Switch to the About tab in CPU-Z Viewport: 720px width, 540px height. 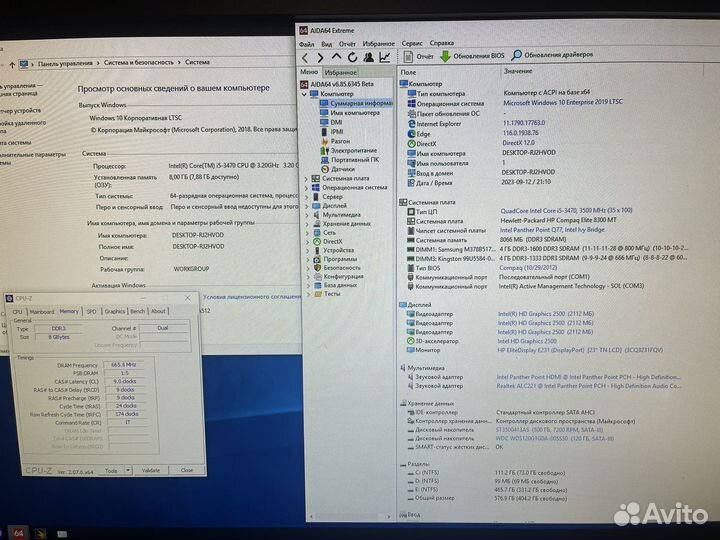click(158, 311)
